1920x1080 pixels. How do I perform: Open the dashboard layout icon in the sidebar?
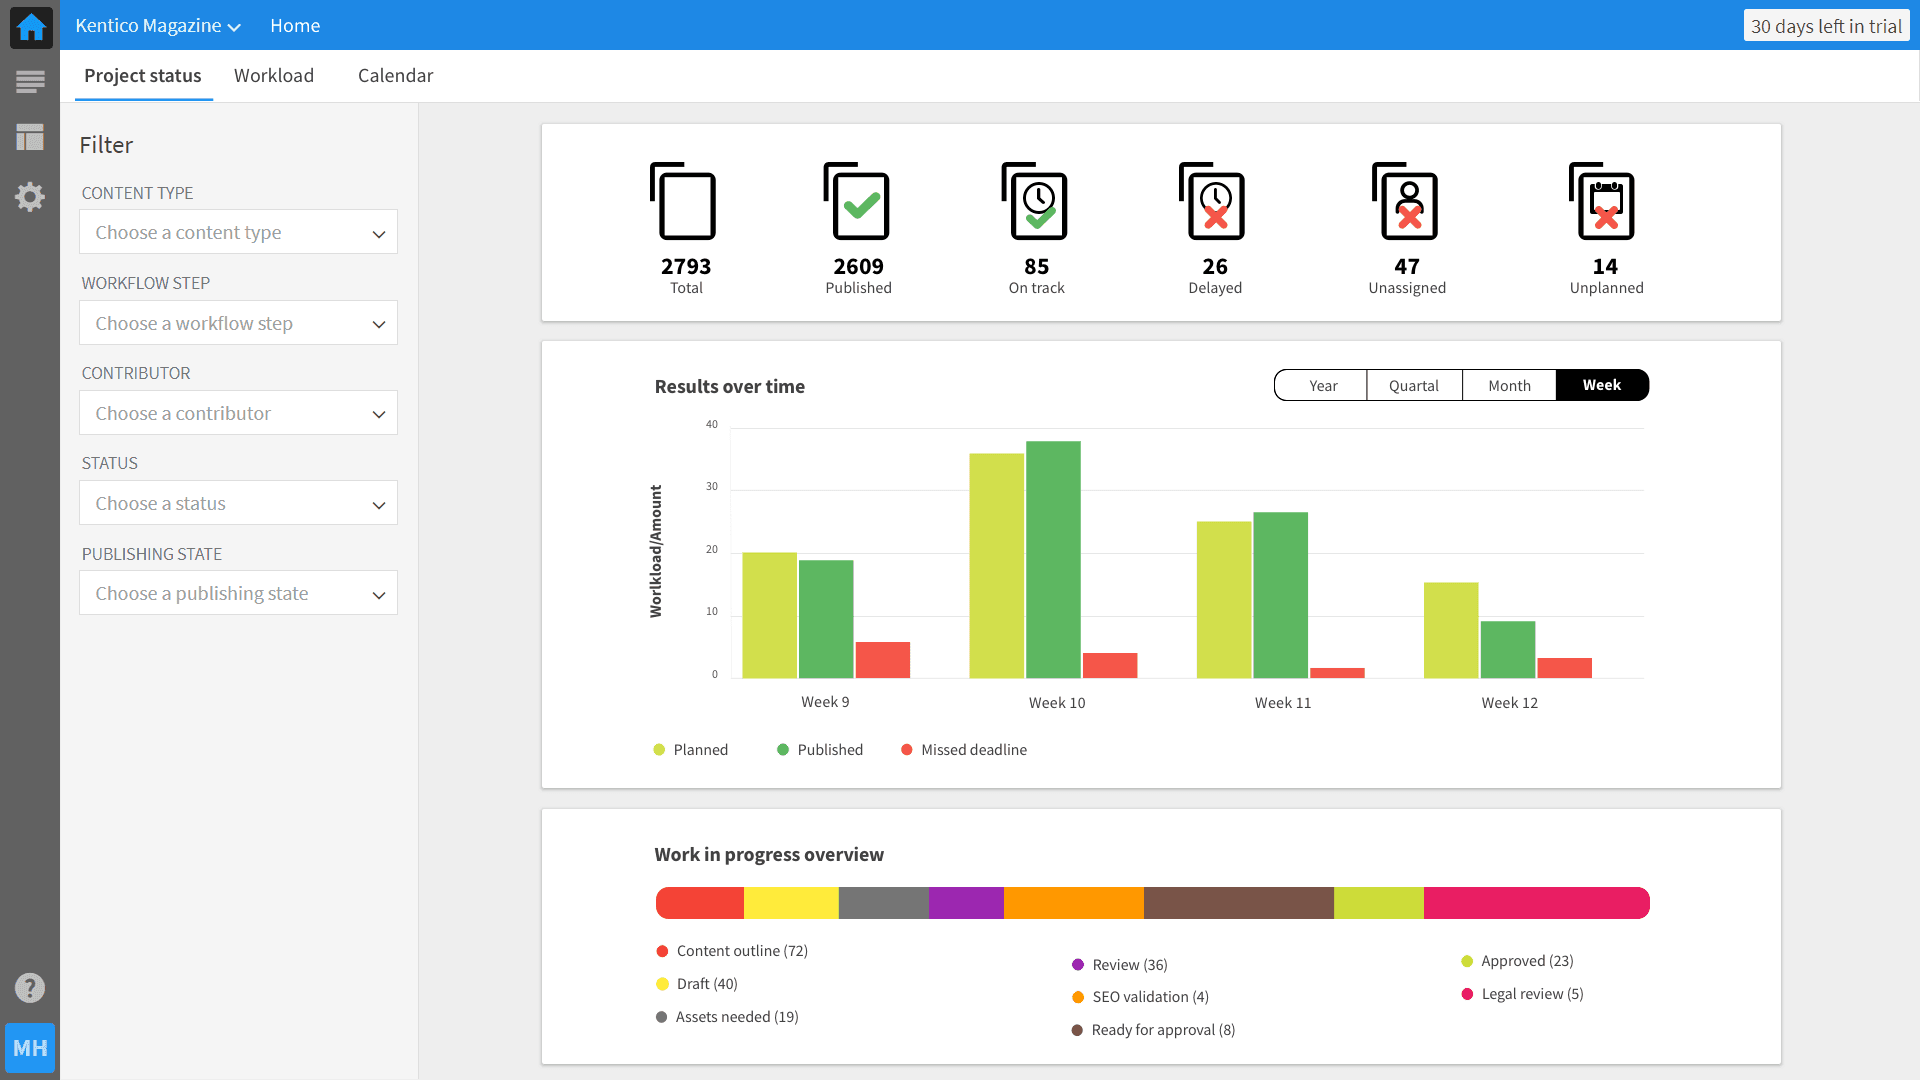pyautogui.click(x=30, y=137)
